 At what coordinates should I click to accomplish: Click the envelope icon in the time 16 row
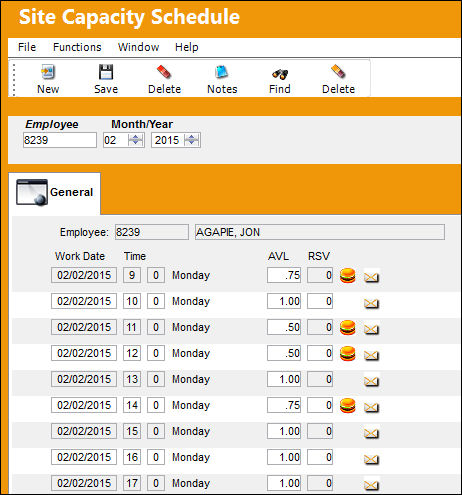371,459
